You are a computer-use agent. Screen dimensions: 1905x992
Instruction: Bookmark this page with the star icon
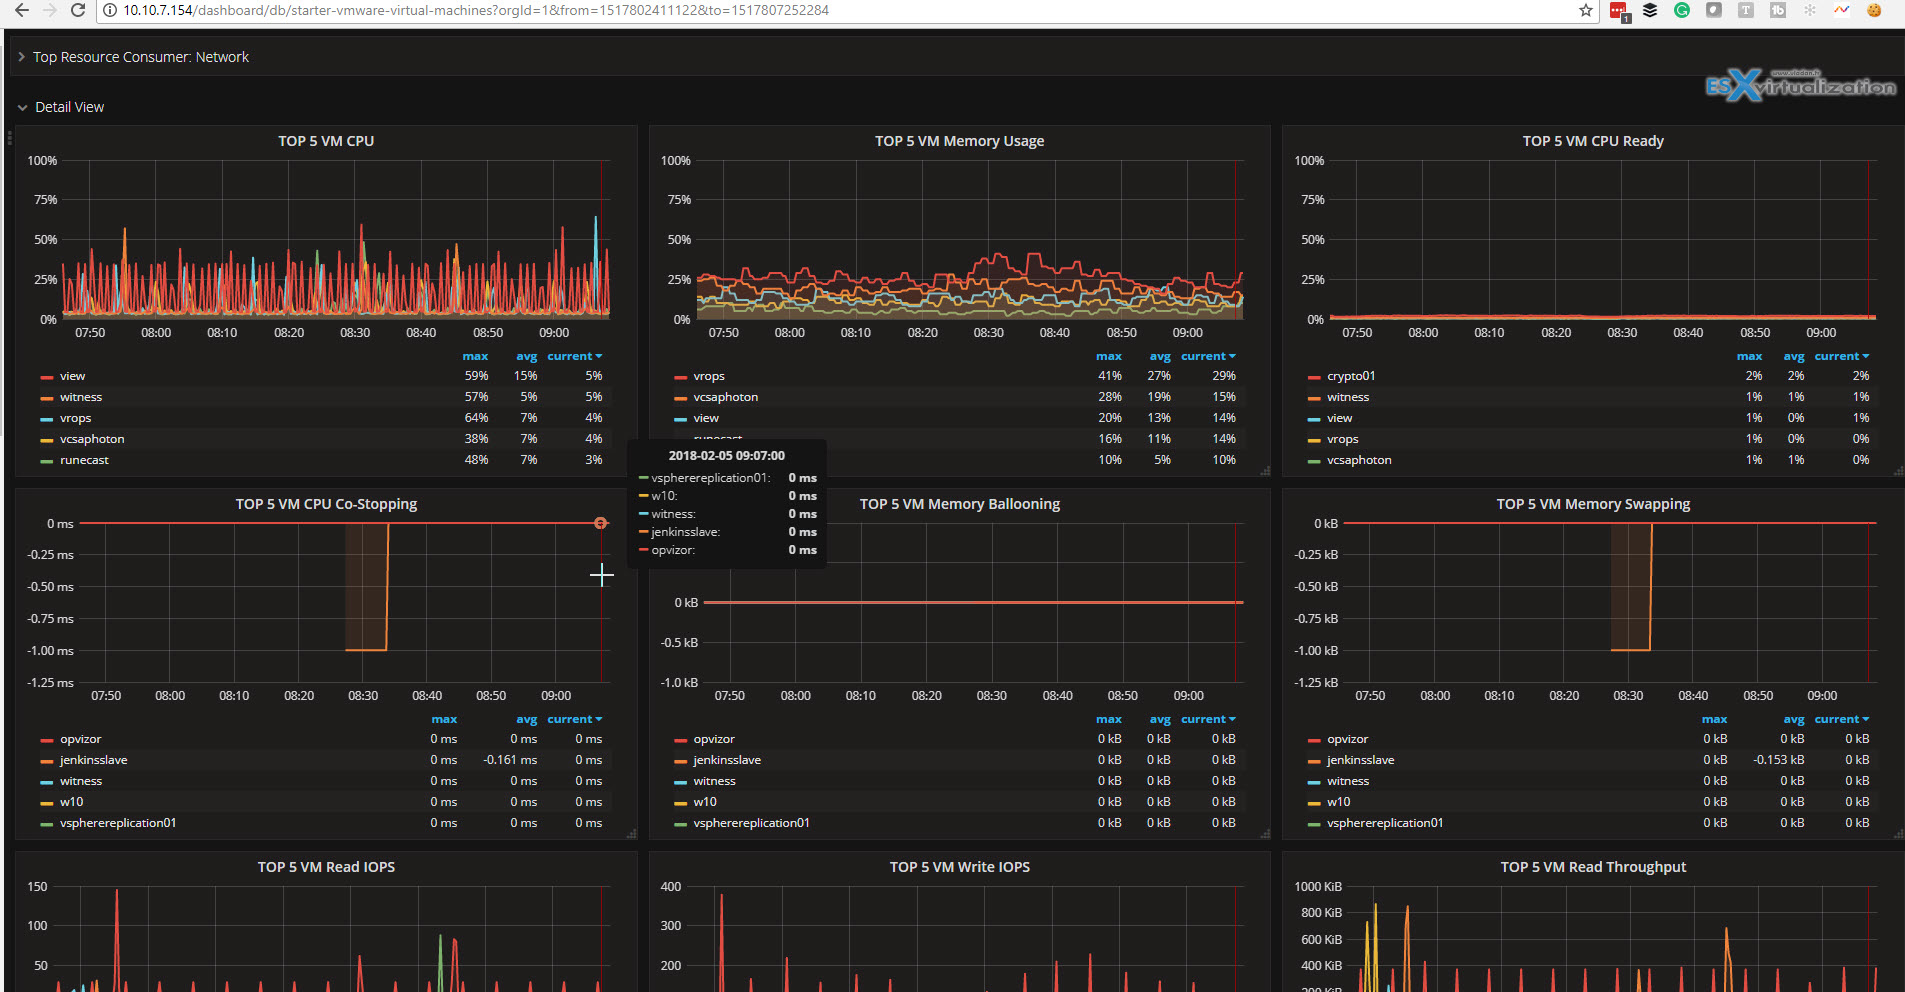(x=1586, y=10)
